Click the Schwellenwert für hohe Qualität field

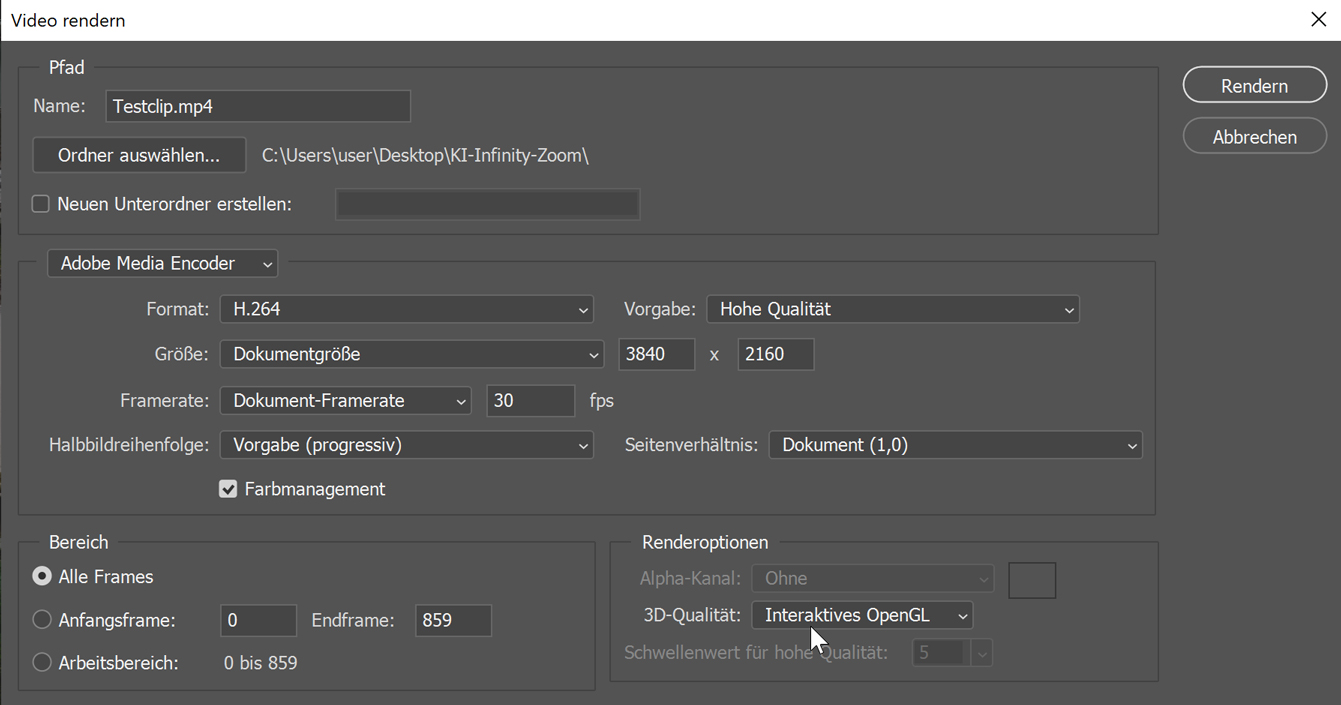point(940,653)
